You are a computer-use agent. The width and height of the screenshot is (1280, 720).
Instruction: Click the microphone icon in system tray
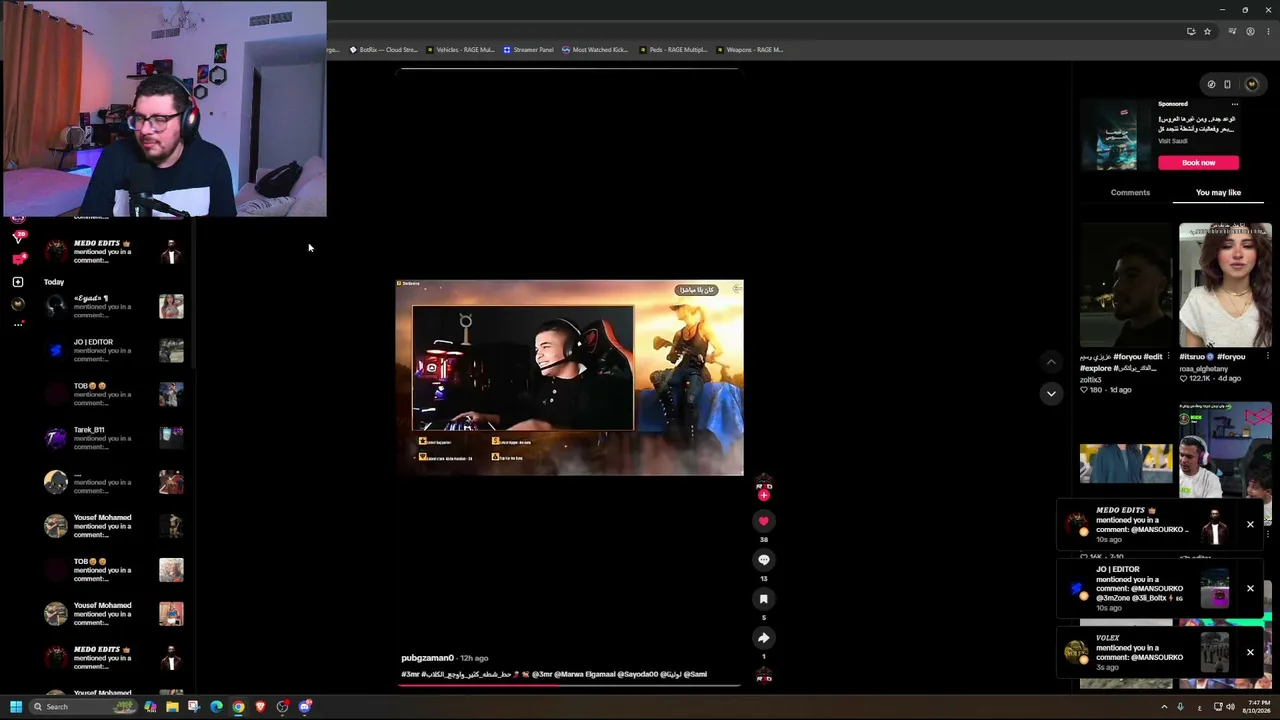click(1181, 707)
